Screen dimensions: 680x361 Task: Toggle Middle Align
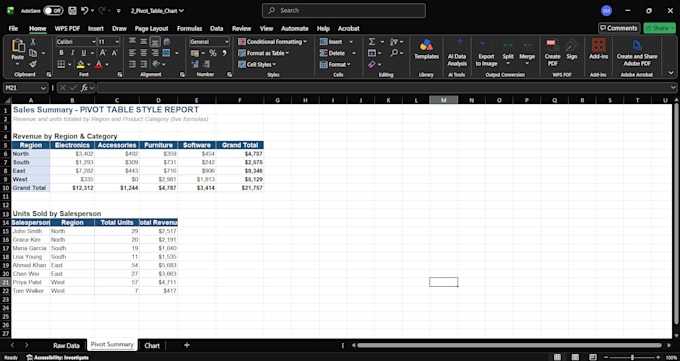(144, 42)
